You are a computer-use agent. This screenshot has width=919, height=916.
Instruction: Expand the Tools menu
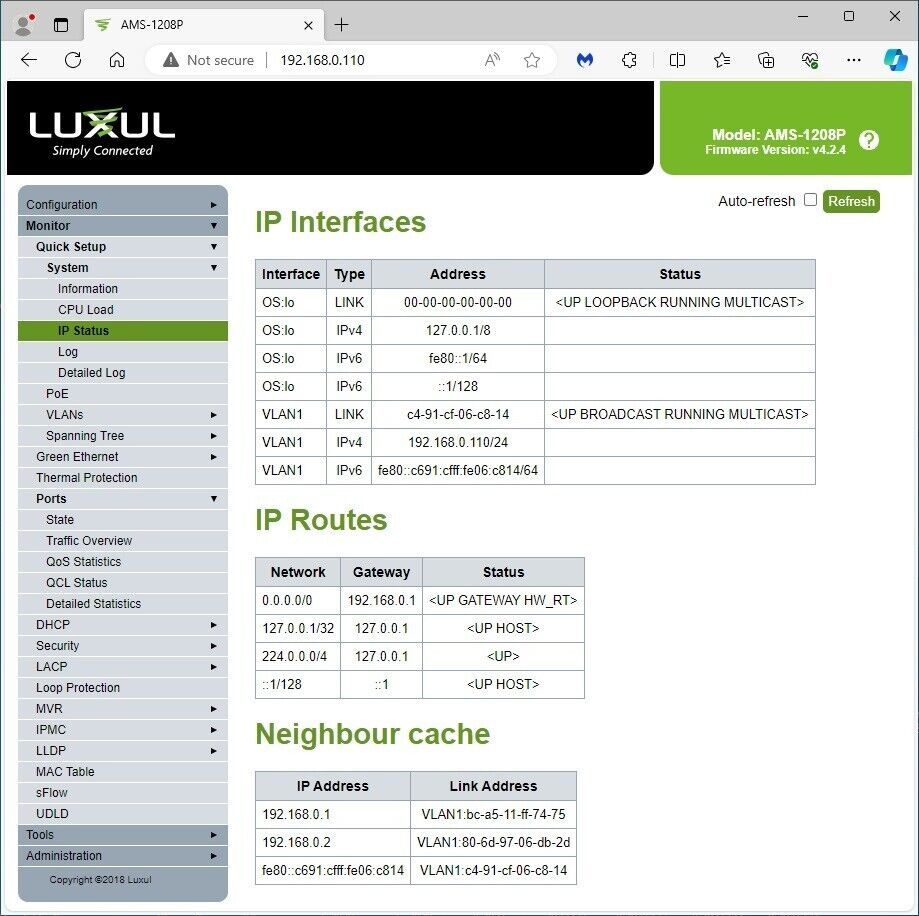tap(123, 835)
